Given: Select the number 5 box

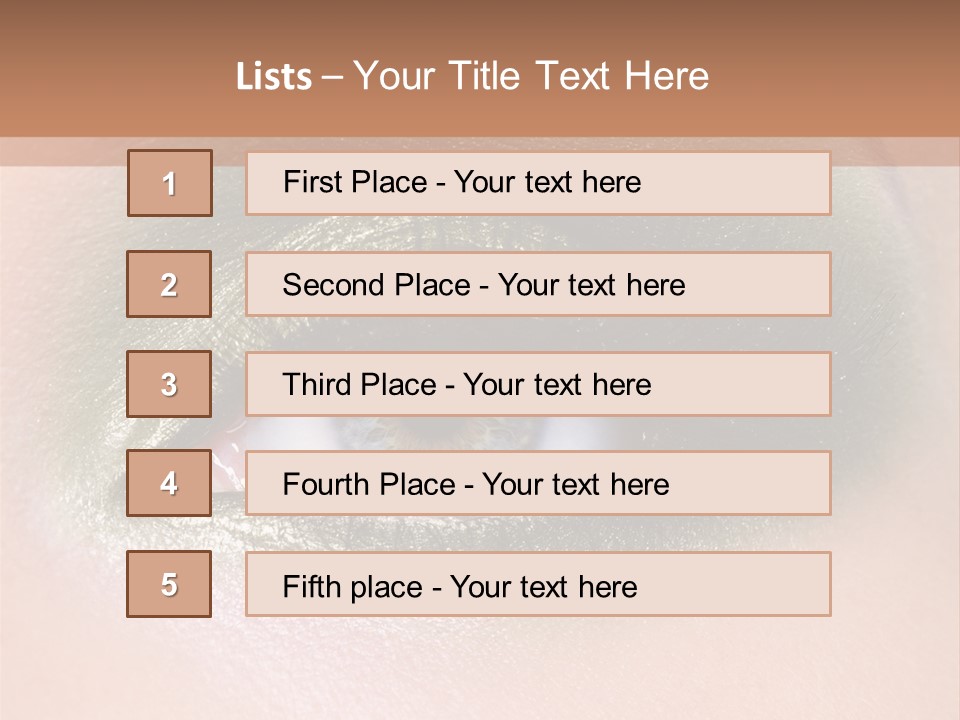Looking at the screenshot, I should click(x=169, y=584).
